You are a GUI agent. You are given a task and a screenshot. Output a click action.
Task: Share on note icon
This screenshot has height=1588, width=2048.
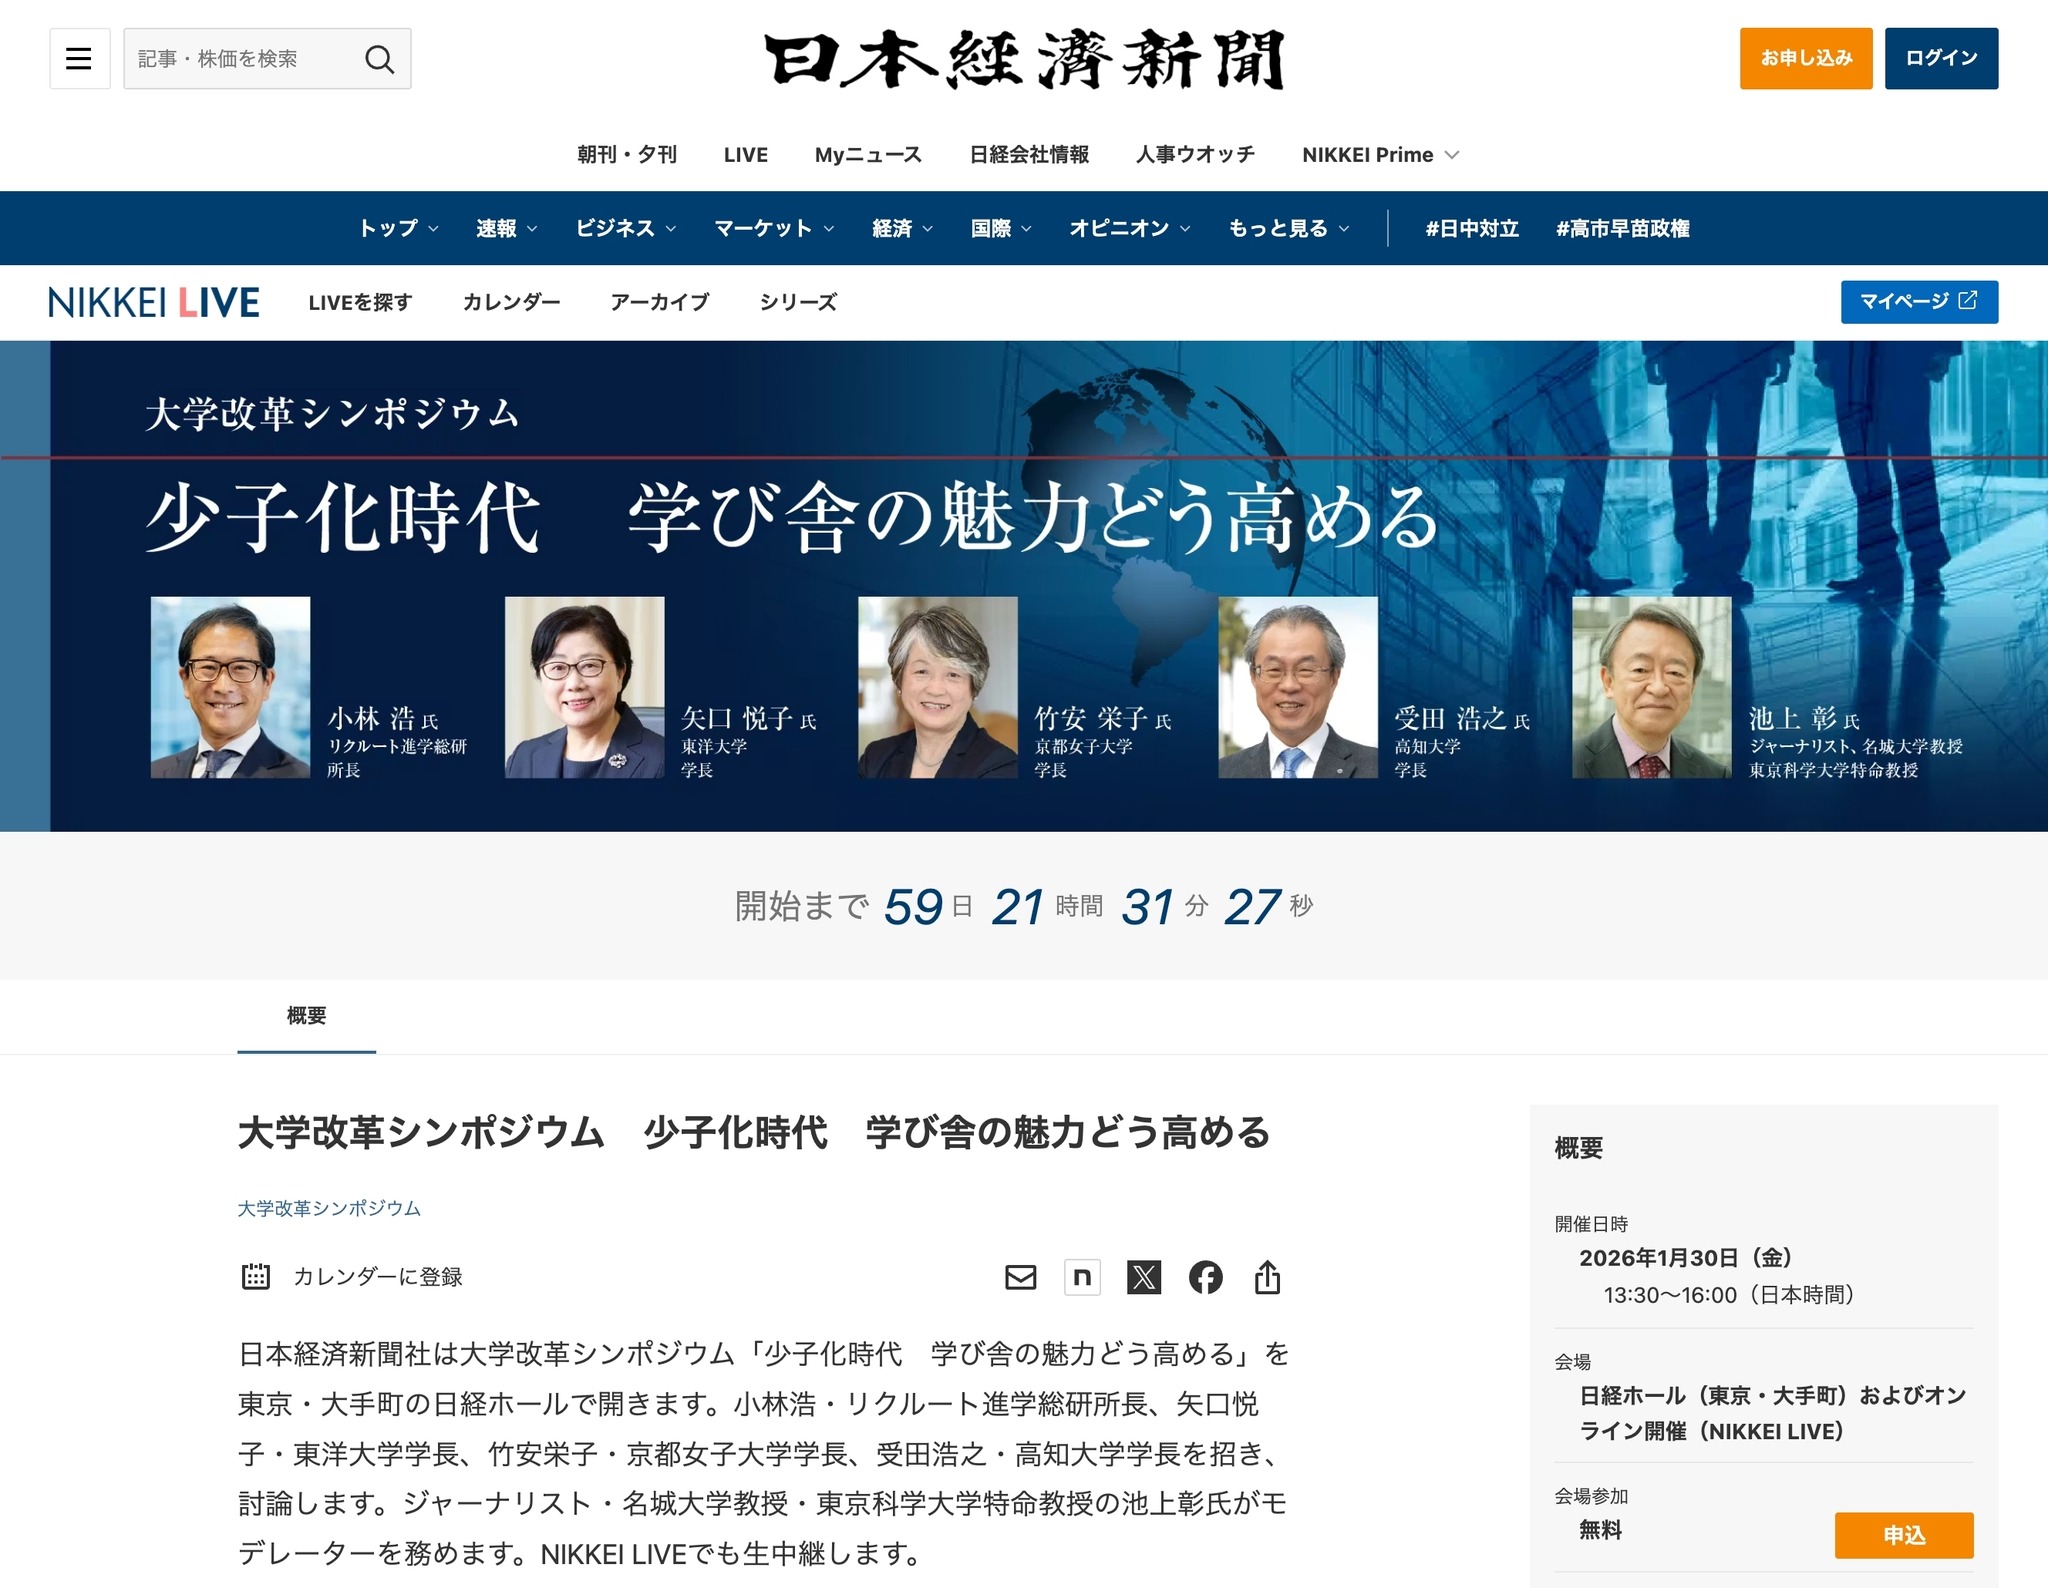click(x=1082, y=1277)
